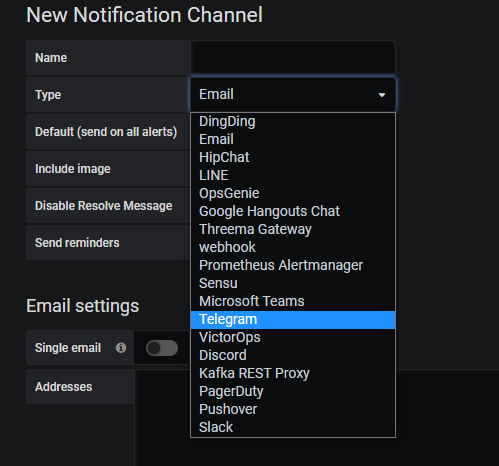This screenshot has width=499, height=466.
Task: Pick Slack from the type list
Action: 293,427
